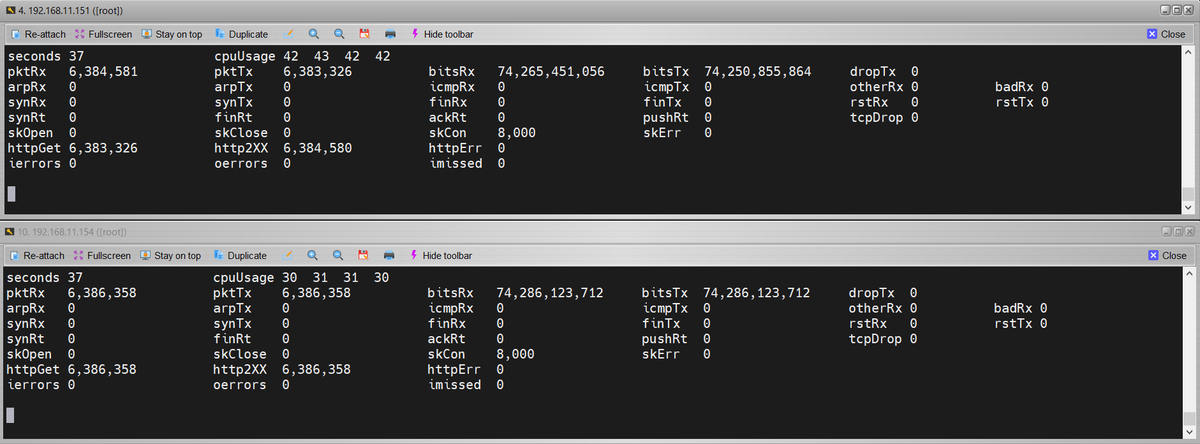Click the Close button in 192.168.11.154 toolbar
The width and height of the screenshot is (1200, 444).
1167,255
